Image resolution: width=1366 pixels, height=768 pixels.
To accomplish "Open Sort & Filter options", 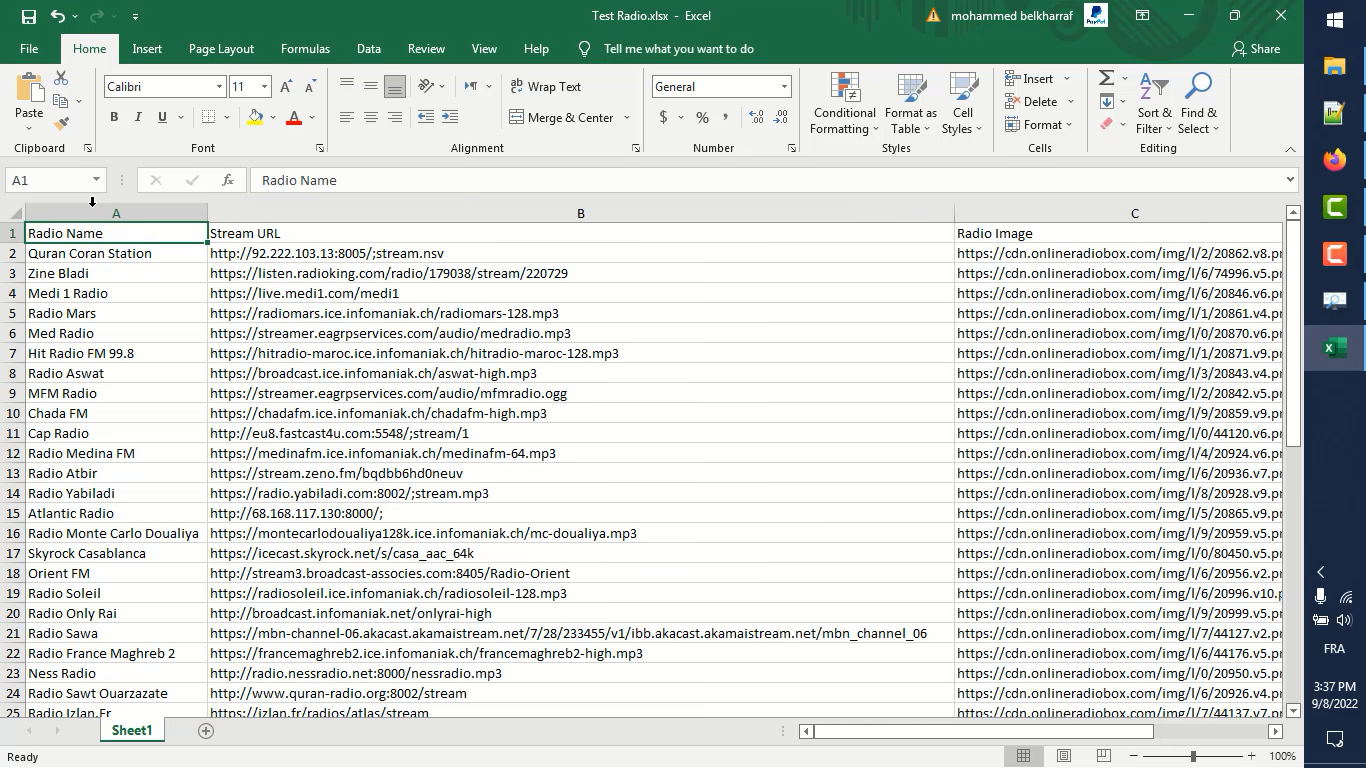I will coord(1154,103).
